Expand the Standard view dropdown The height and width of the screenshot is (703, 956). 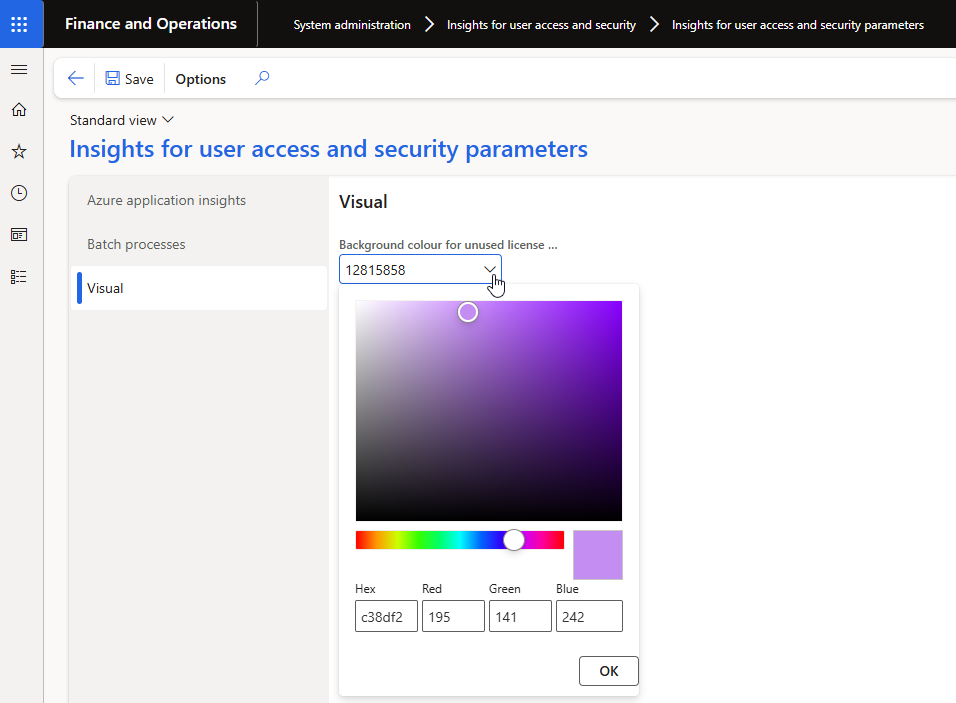(x=122, y=120)
